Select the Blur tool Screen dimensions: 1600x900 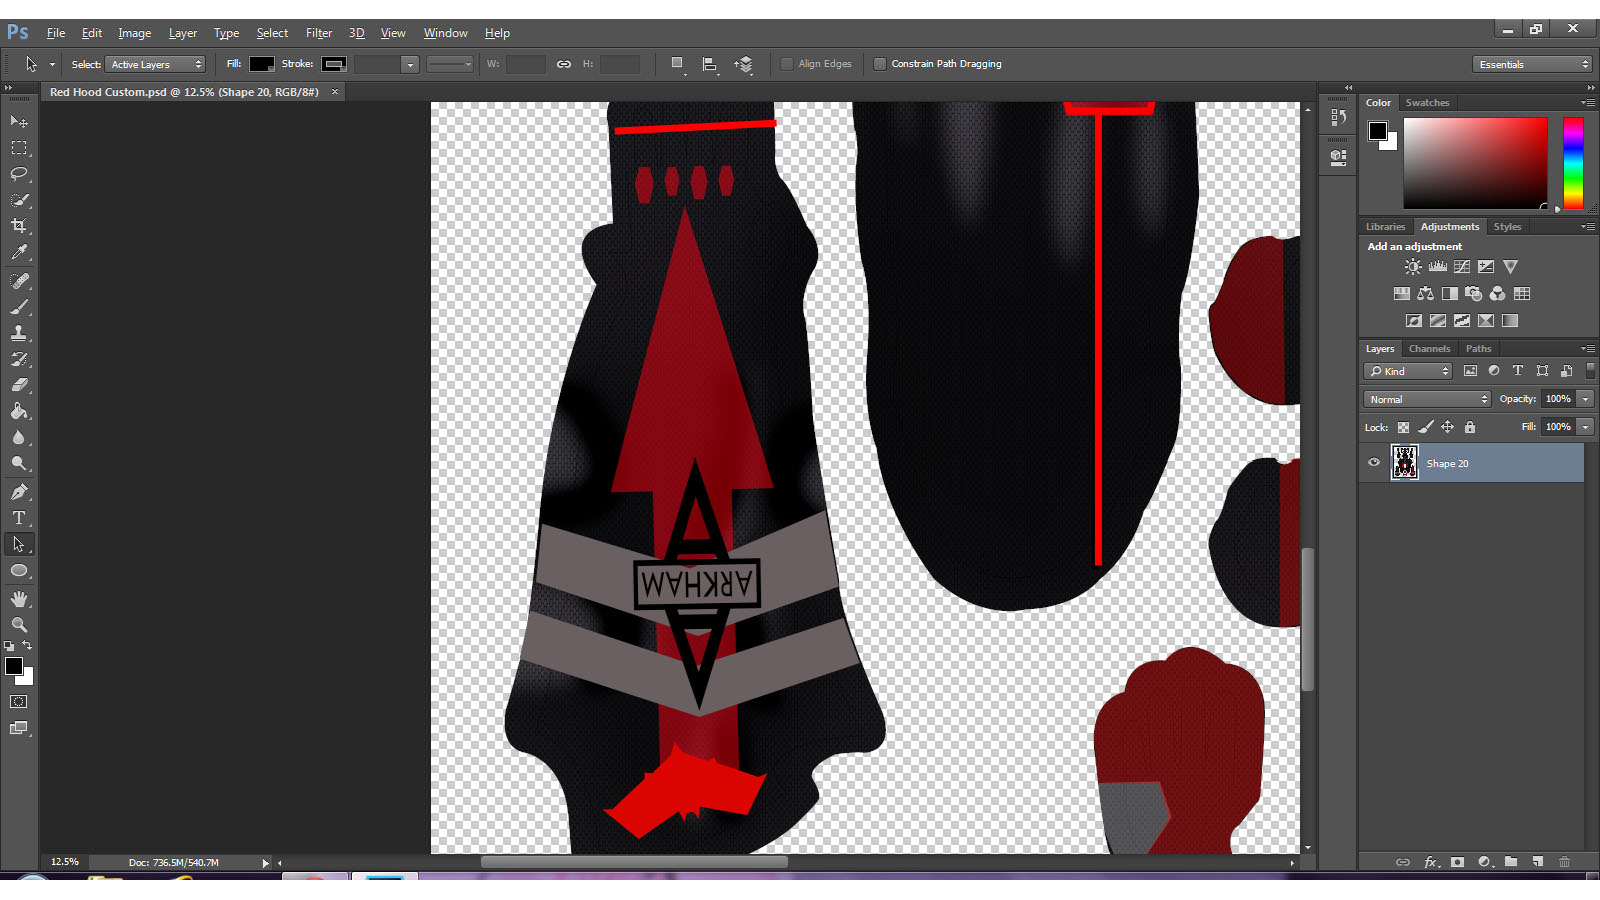(x=19, y=438)
